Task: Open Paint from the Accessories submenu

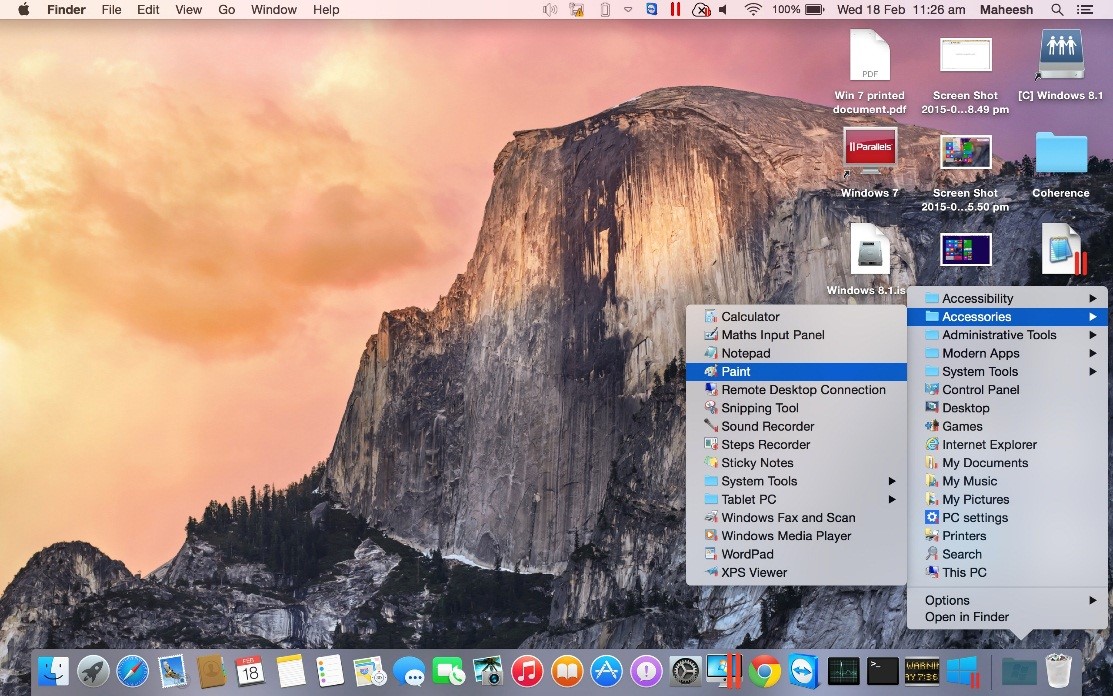Action: click(x=796, y=371)
